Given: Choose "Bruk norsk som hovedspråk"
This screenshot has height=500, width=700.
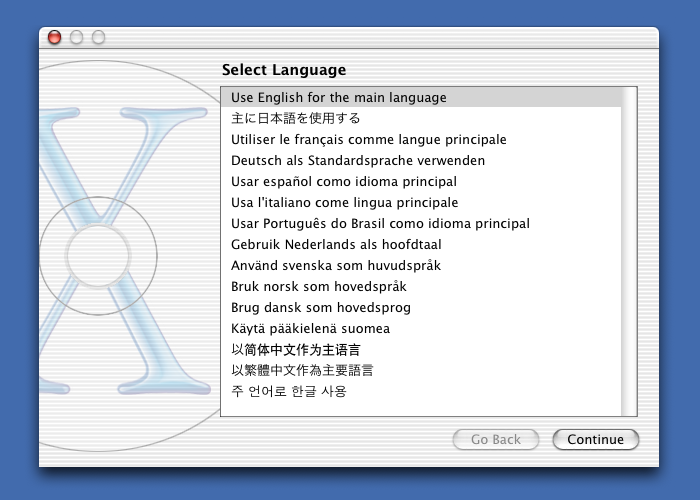Looking at the screenshot, I should (x=421, y=286).
